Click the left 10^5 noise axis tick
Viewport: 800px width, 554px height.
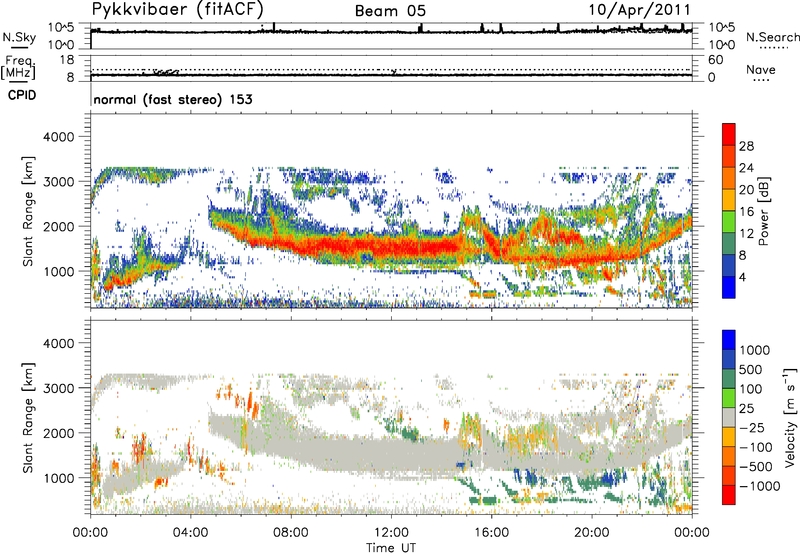point(61,28)
